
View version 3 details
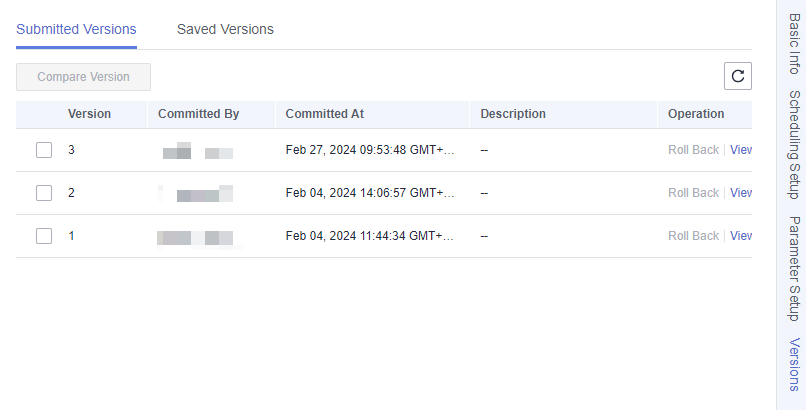741,150
